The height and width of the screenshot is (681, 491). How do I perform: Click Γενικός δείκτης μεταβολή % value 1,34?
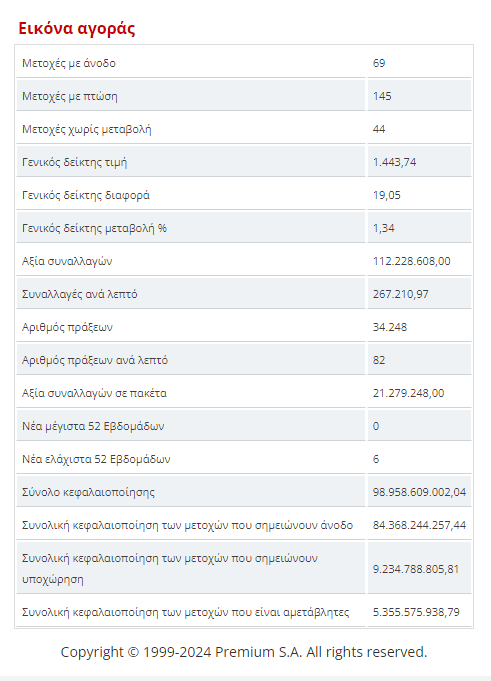(383, 228)
